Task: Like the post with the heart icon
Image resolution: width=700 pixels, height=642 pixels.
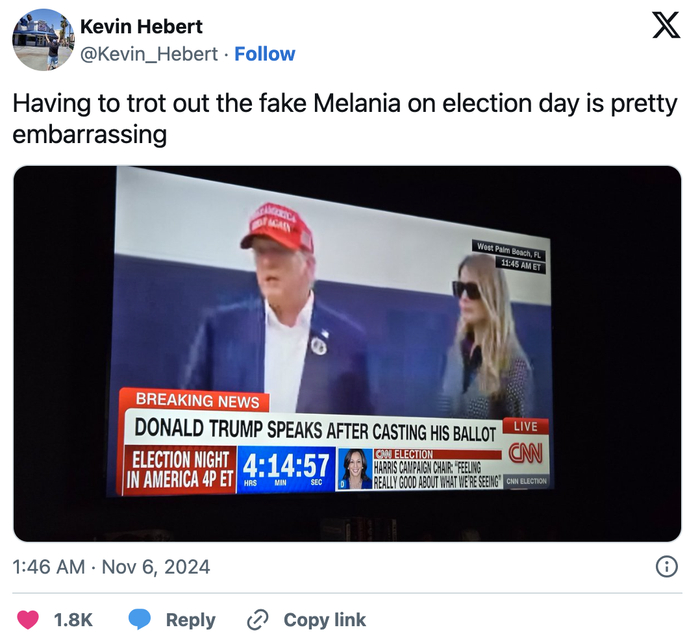Action: (x=29, y=620)
